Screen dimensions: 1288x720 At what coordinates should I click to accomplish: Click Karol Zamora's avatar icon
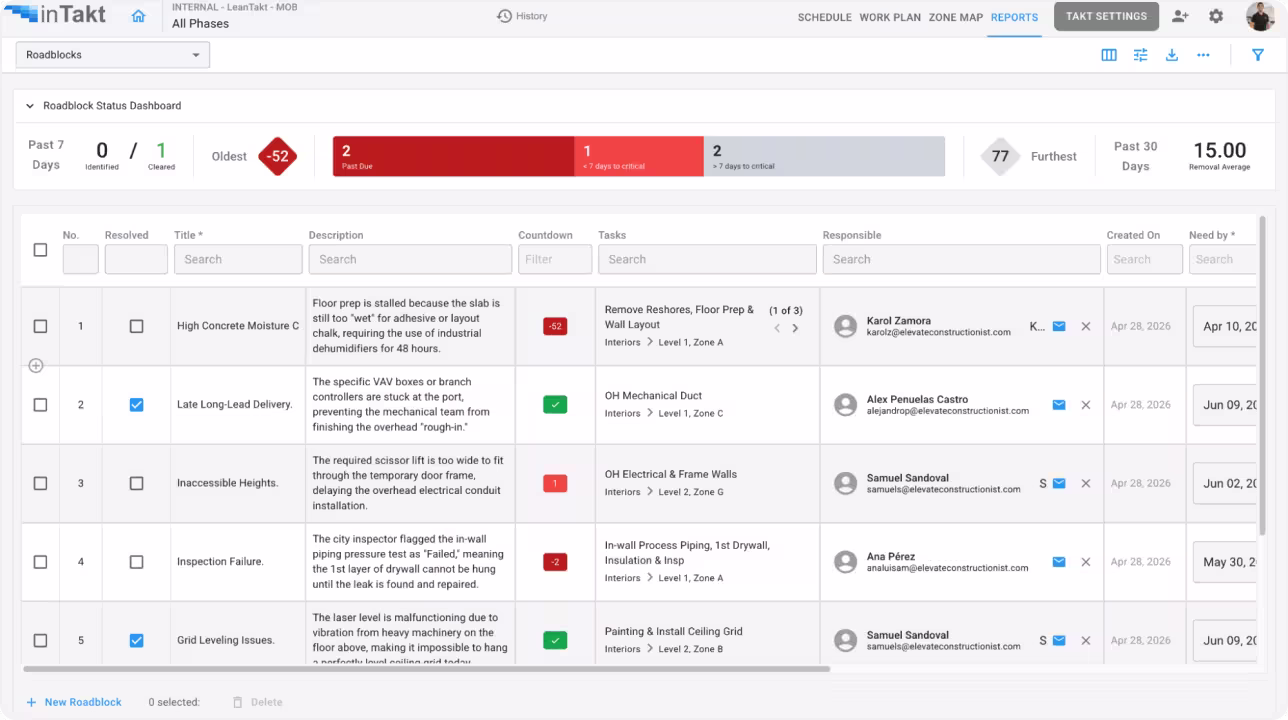click(846, 326)
